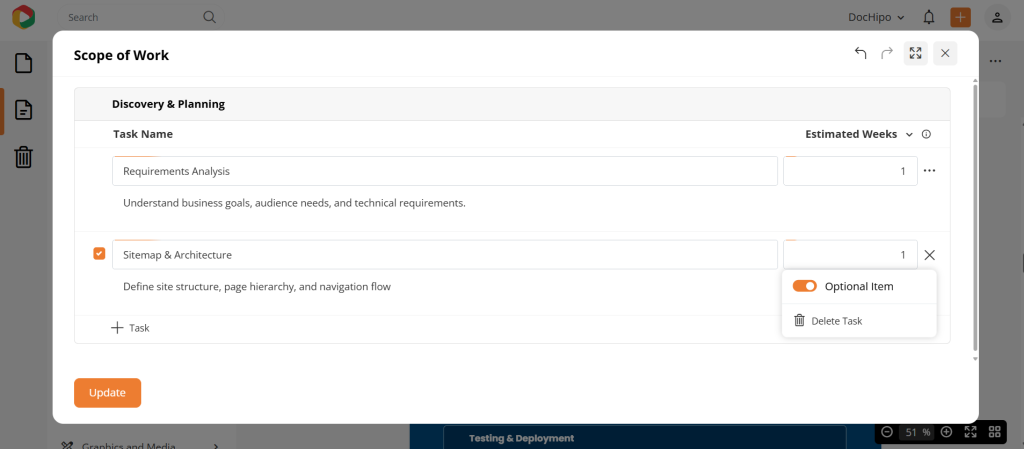Open the trash icon in left sidebar
Image resolution: width=1024 pixels, height=449 pixels.
click(24, 157)
